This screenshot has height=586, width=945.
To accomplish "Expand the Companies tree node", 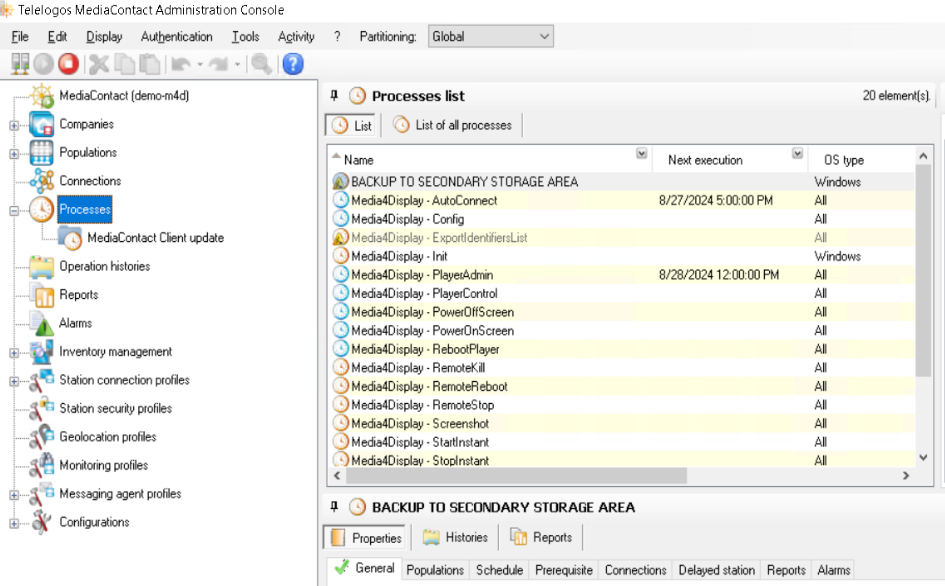I will click(x=14, y=125).
